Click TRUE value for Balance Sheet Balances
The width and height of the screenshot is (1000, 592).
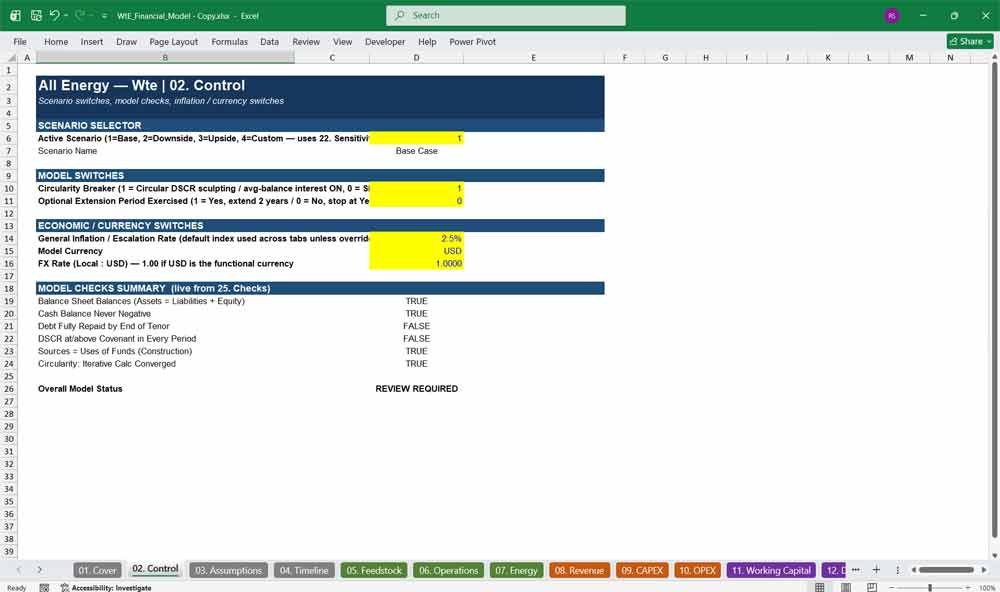(x=416, y=301)
